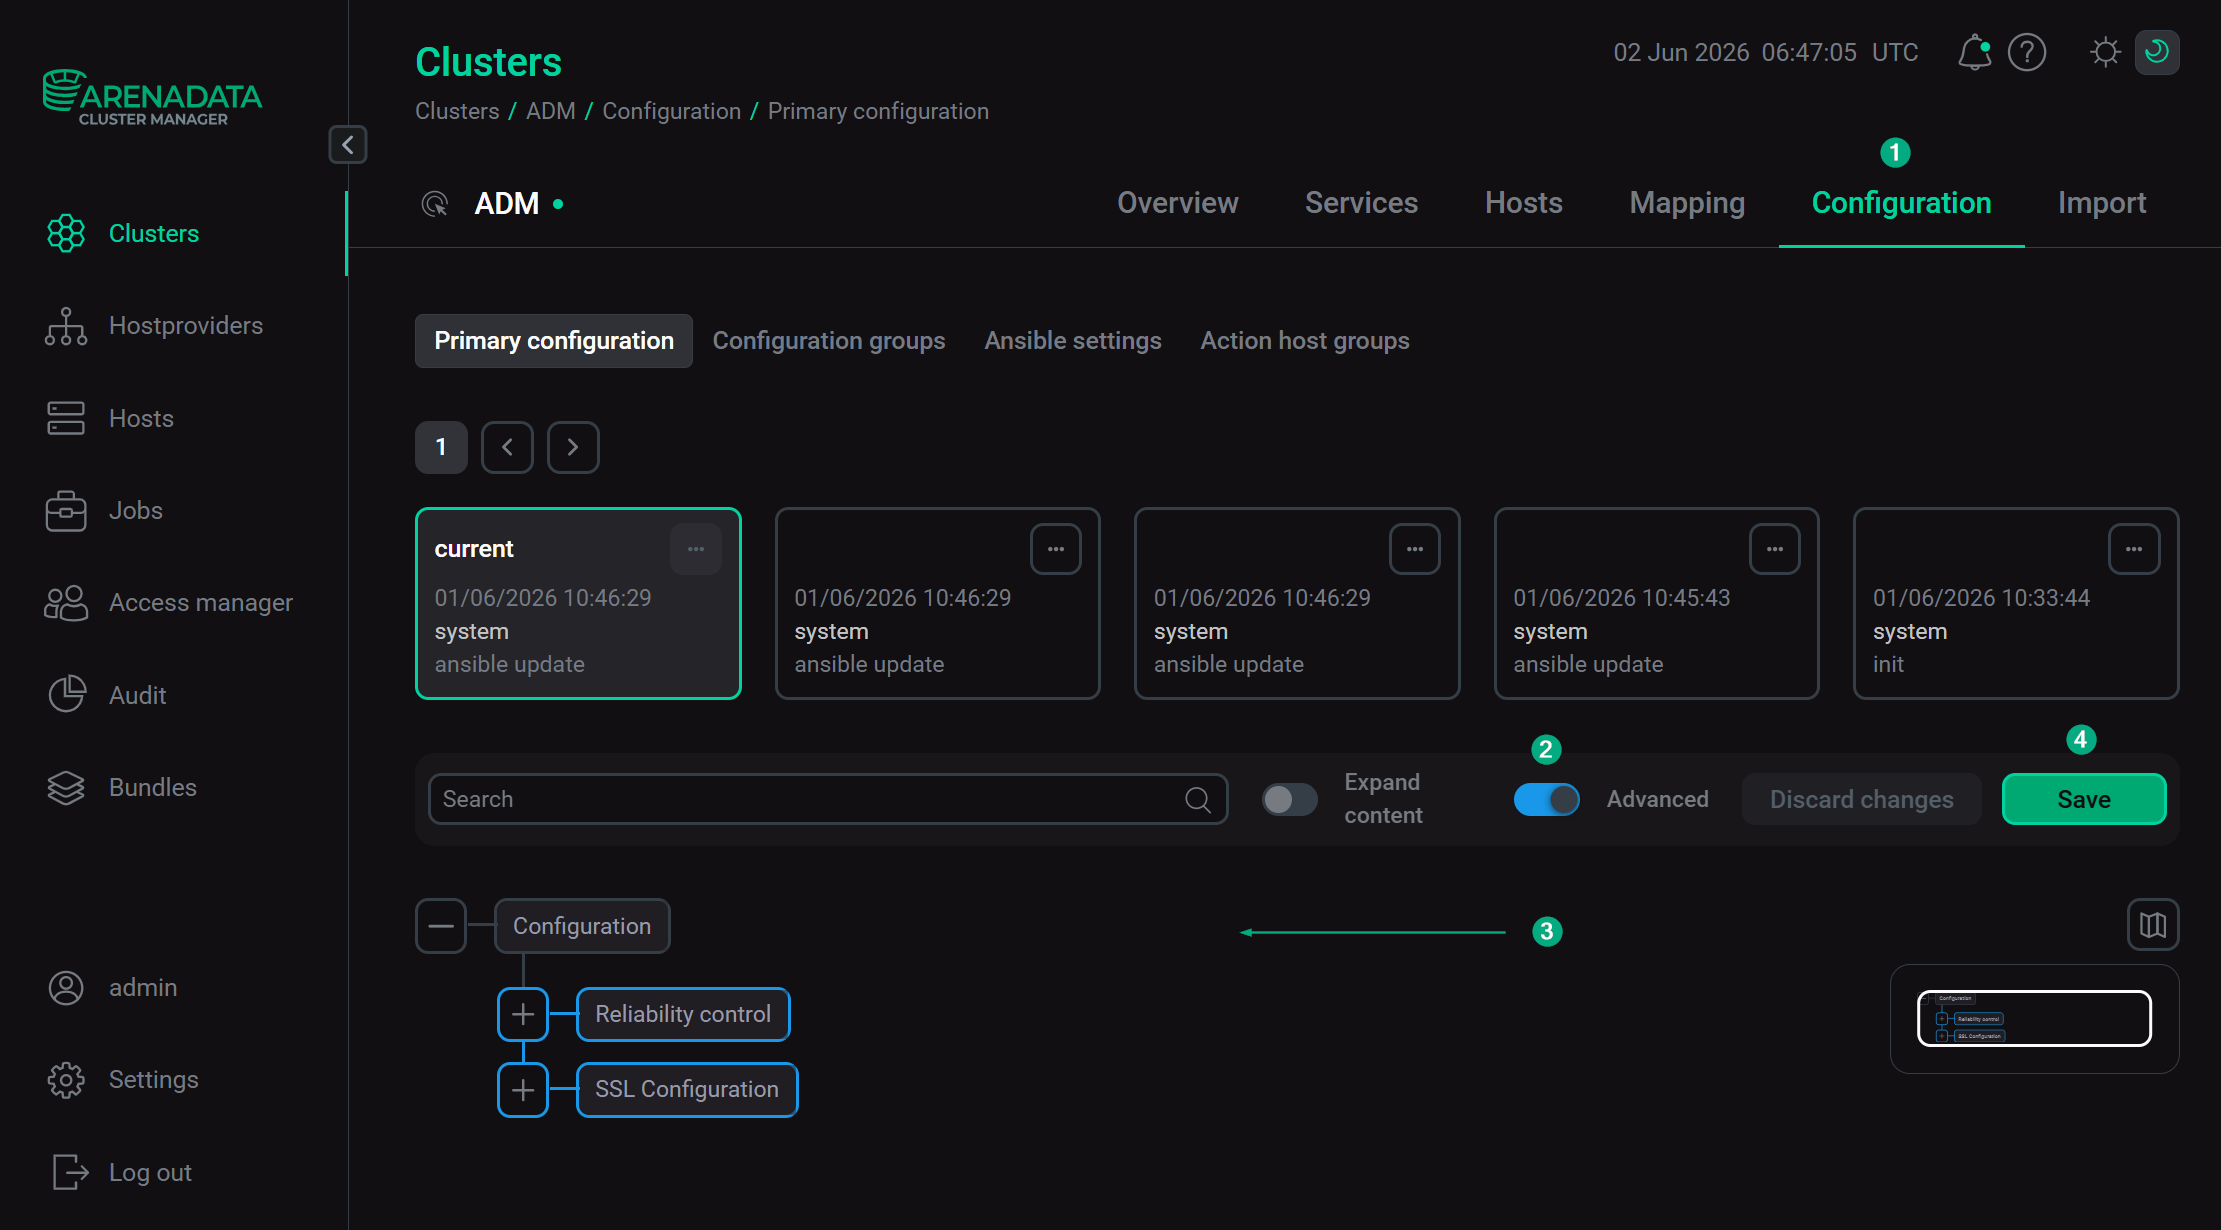The image size is (2221, 1230).
Task: Open menu on the 10:45:43 configuration card
Action: click(x=1775, y=549)
